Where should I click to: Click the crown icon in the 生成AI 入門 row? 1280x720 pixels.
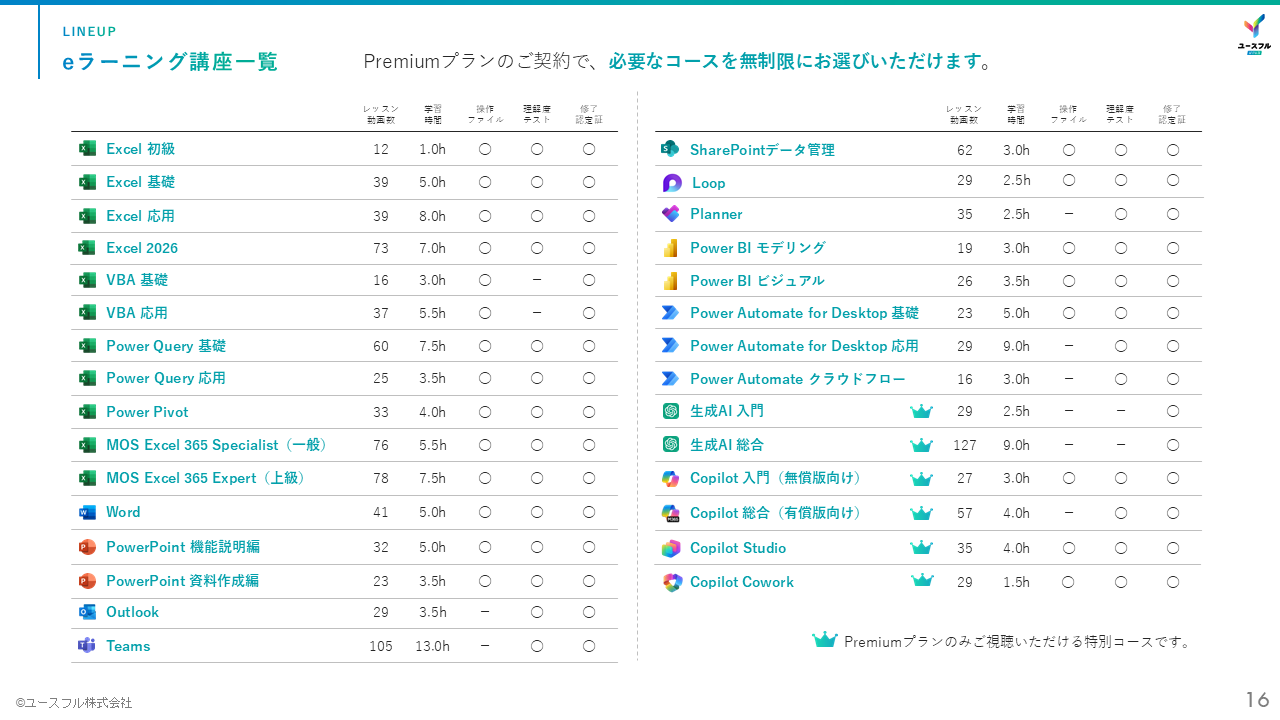click(x=921, y=411)
